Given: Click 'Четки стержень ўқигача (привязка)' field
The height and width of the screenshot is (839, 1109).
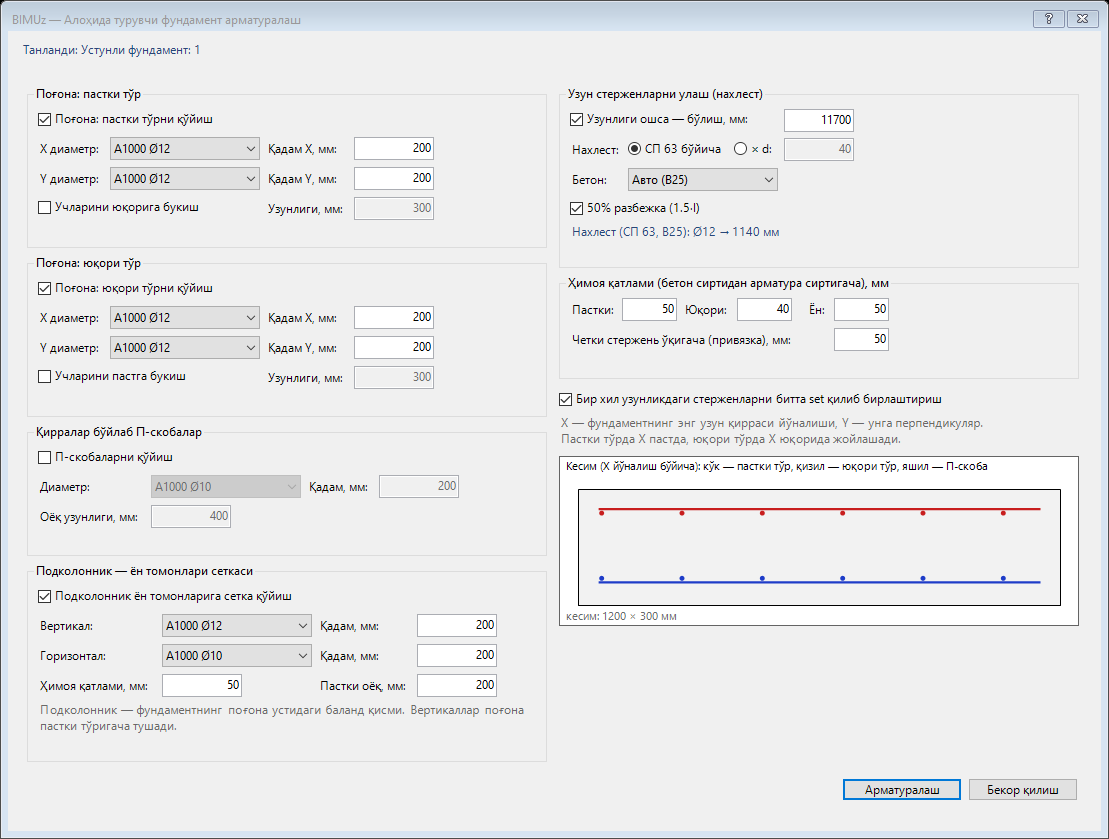Looking at the screenshot, I should coord(861,340).
